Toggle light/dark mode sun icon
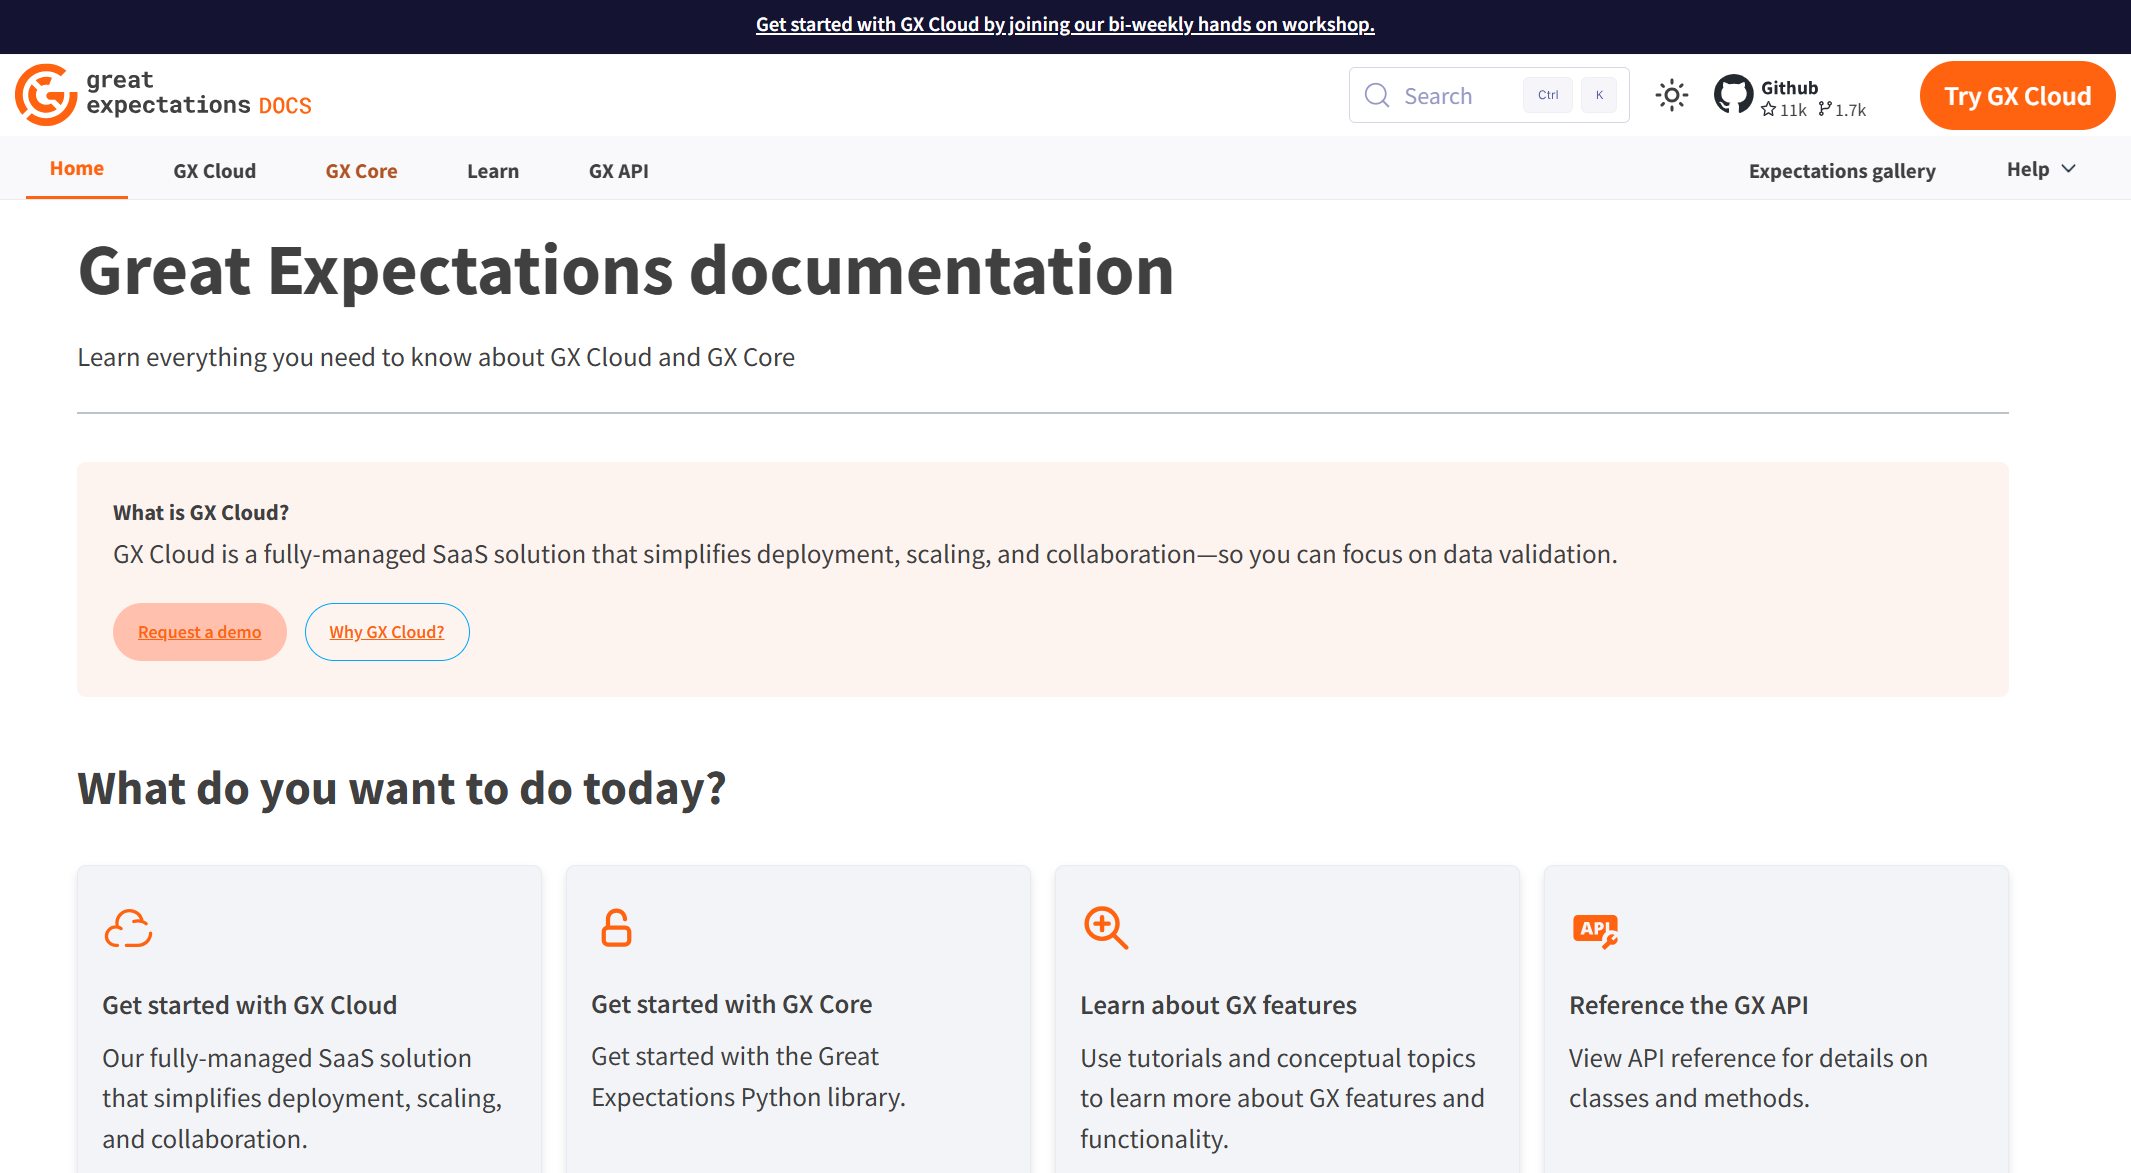The height and width of the screenshot is (1173, 2131). pyautogui.click(x=1671, y=95)
